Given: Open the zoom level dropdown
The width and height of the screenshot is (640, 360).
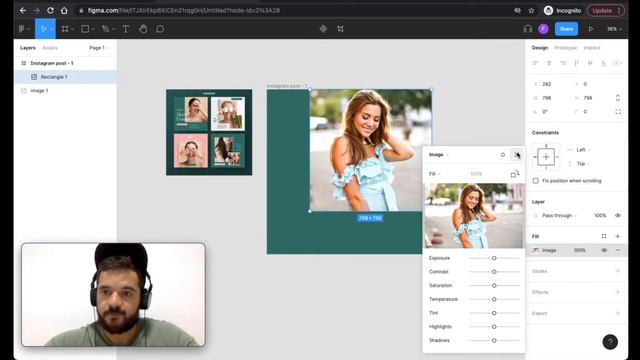Looking at the screenshot, I should coord(614,29).
